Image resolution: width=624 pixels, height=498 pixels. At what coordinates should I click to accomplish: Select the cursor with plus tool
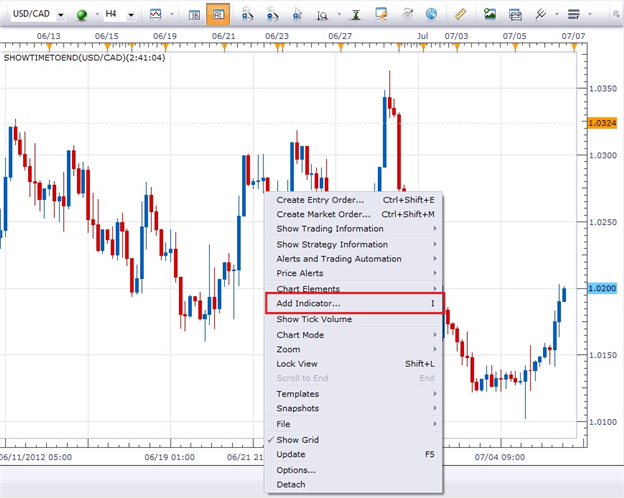coord(297,15)
